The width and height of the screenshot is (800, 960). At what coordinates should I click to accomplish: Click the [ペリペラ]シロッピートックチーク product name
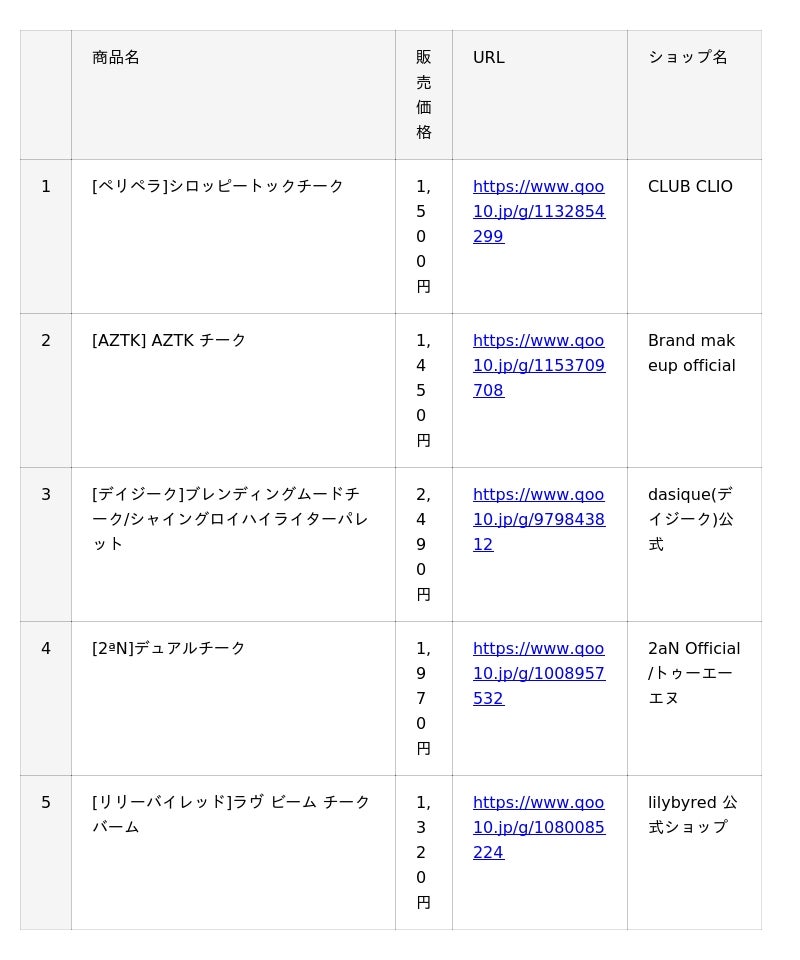tap(218, 186)
